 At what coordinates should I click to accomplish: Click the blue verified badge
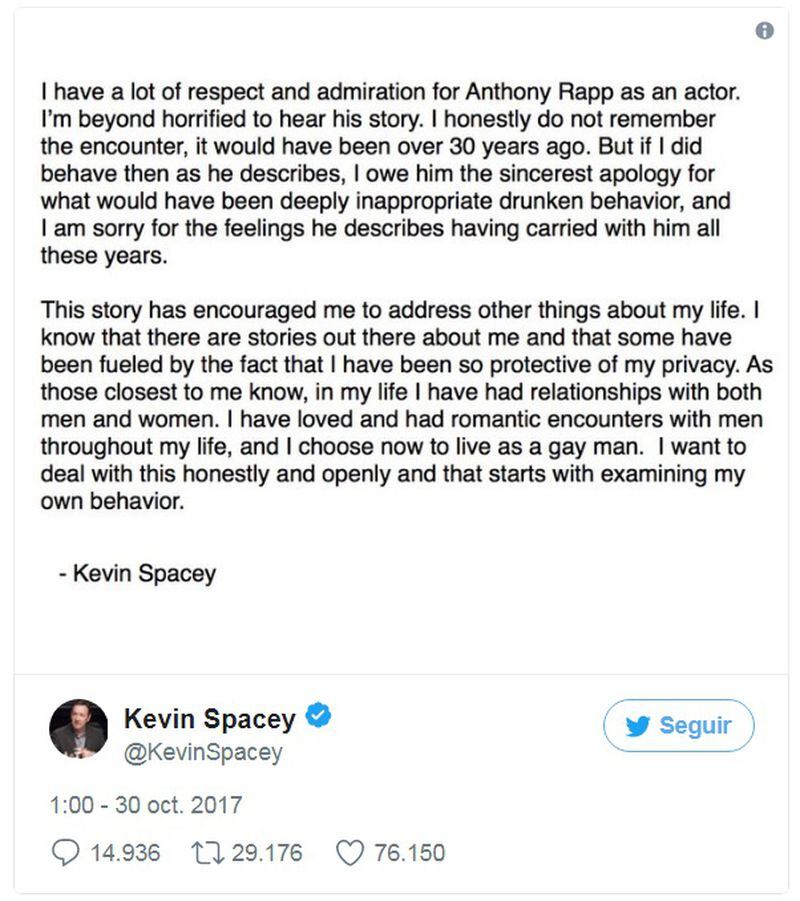pyautogui.click(x=318, y=716)
